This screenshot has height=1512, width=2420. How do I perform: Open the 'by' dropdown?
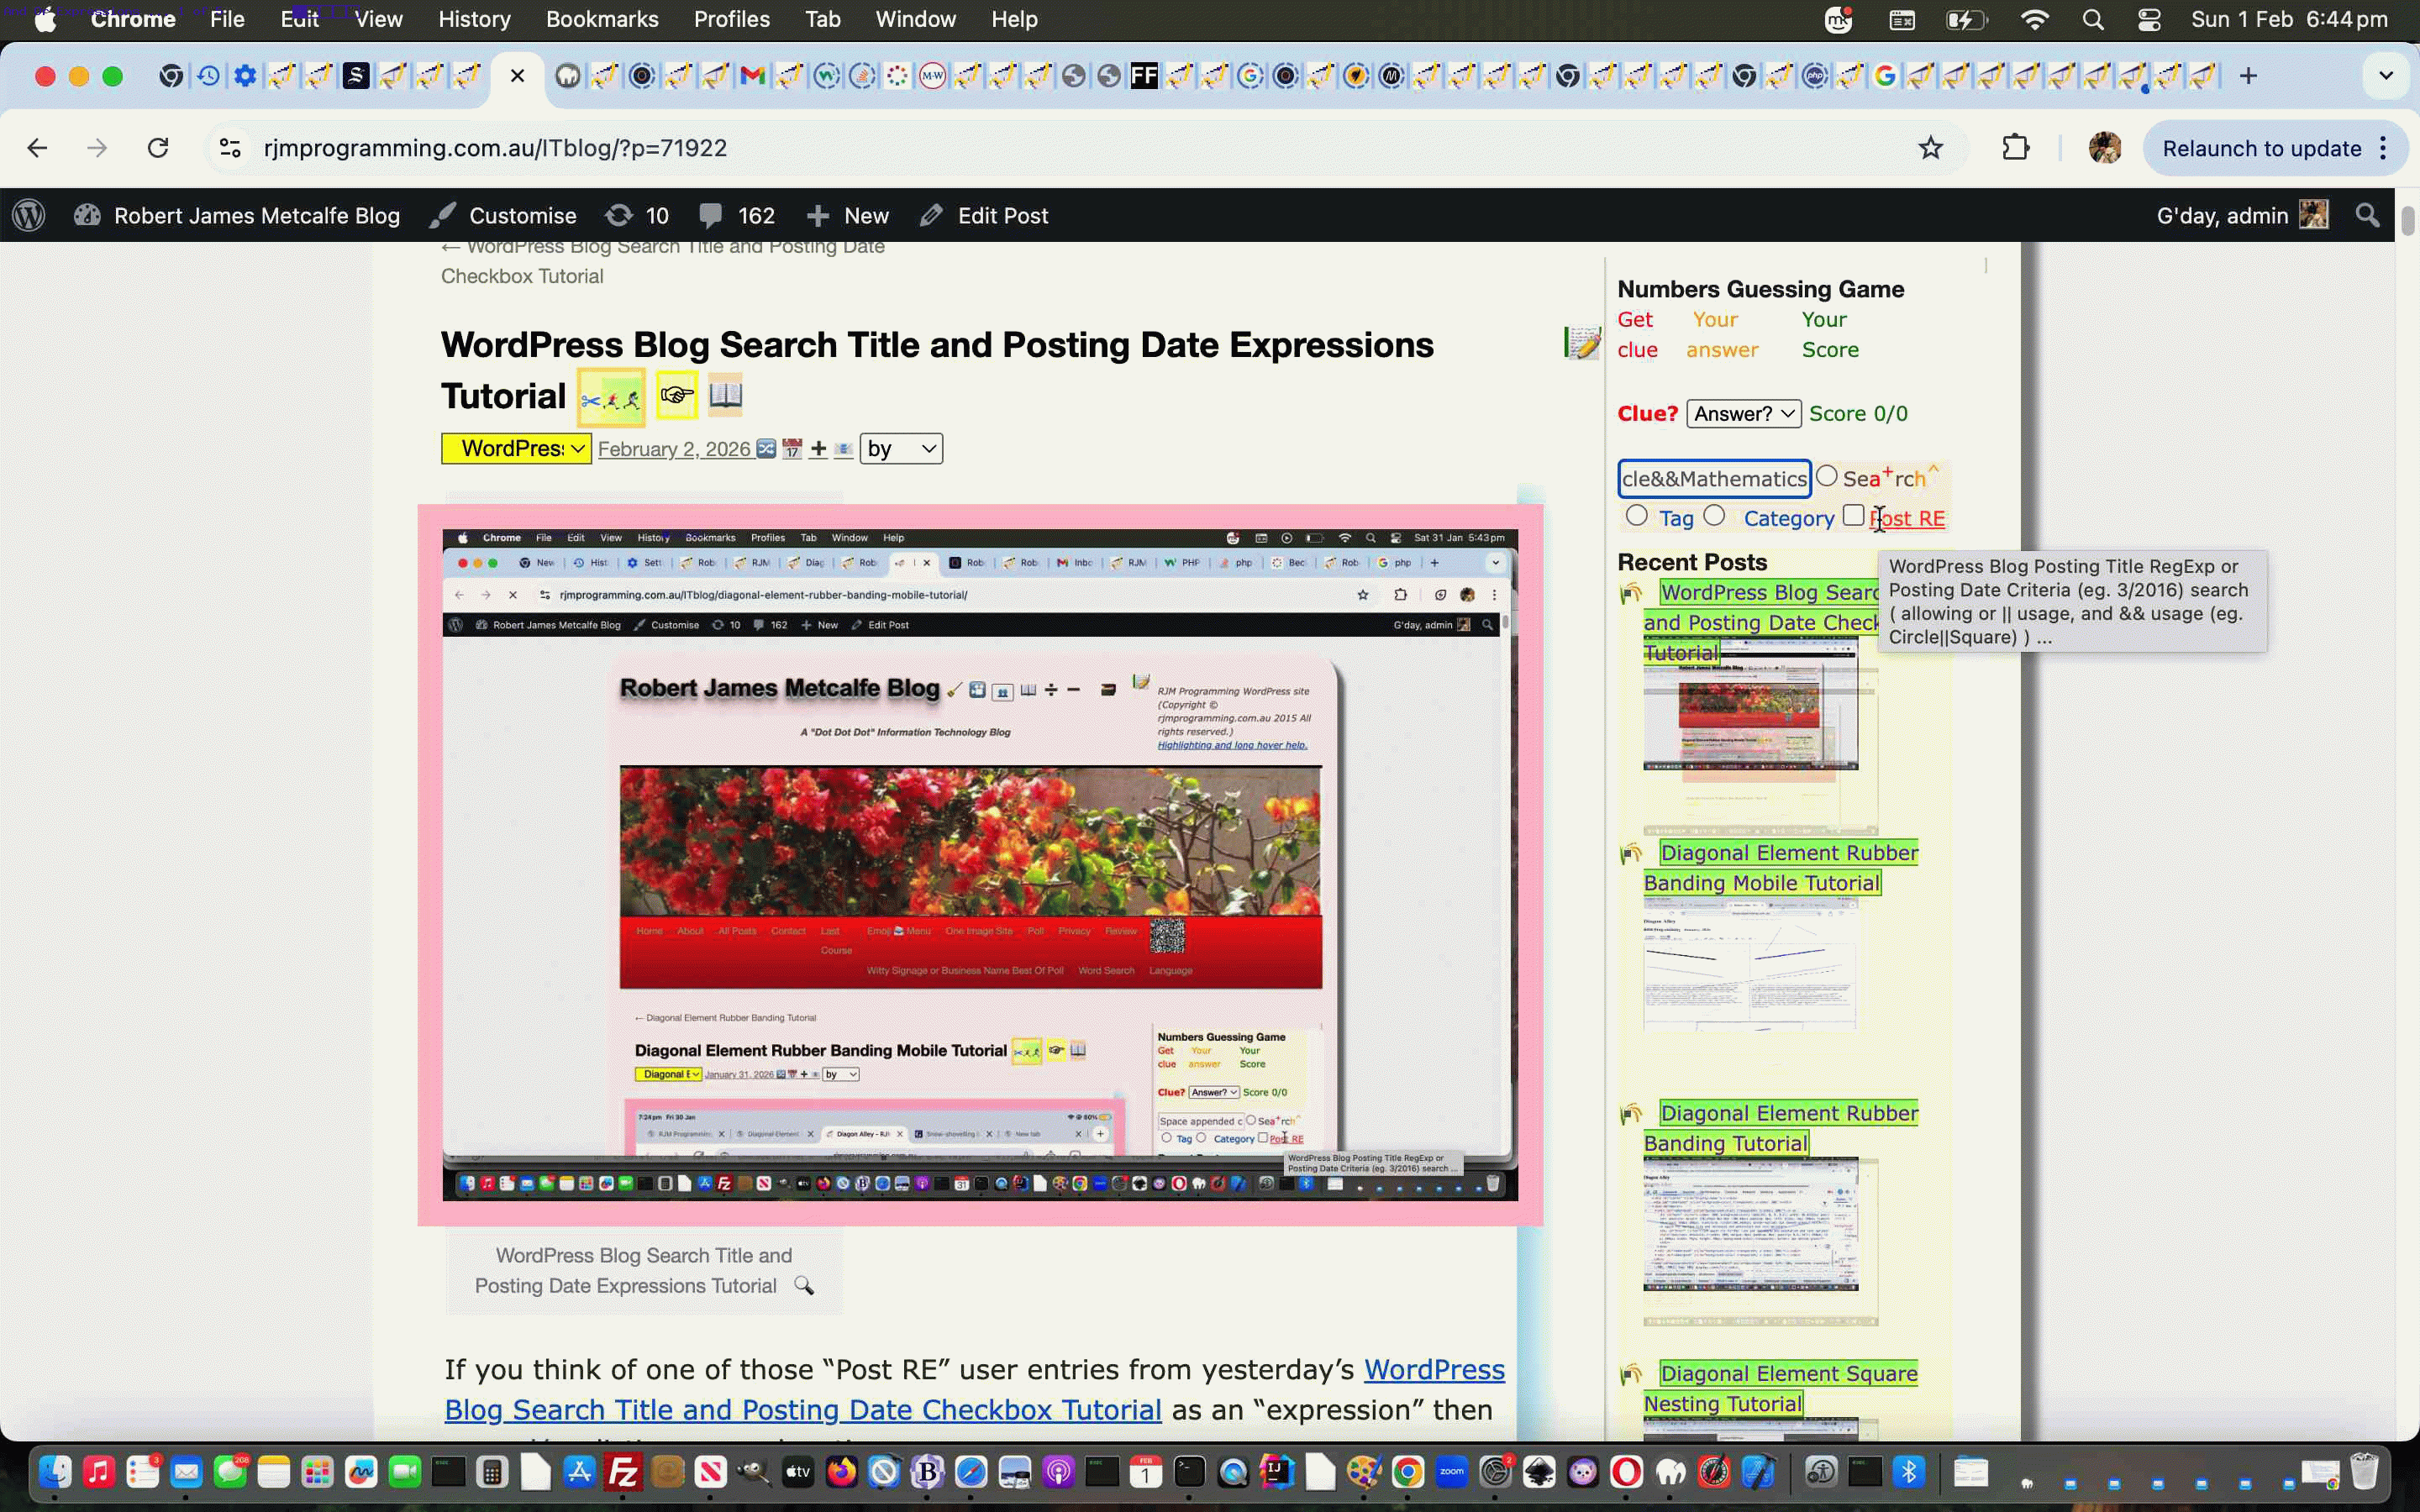(x=899, y=449)
